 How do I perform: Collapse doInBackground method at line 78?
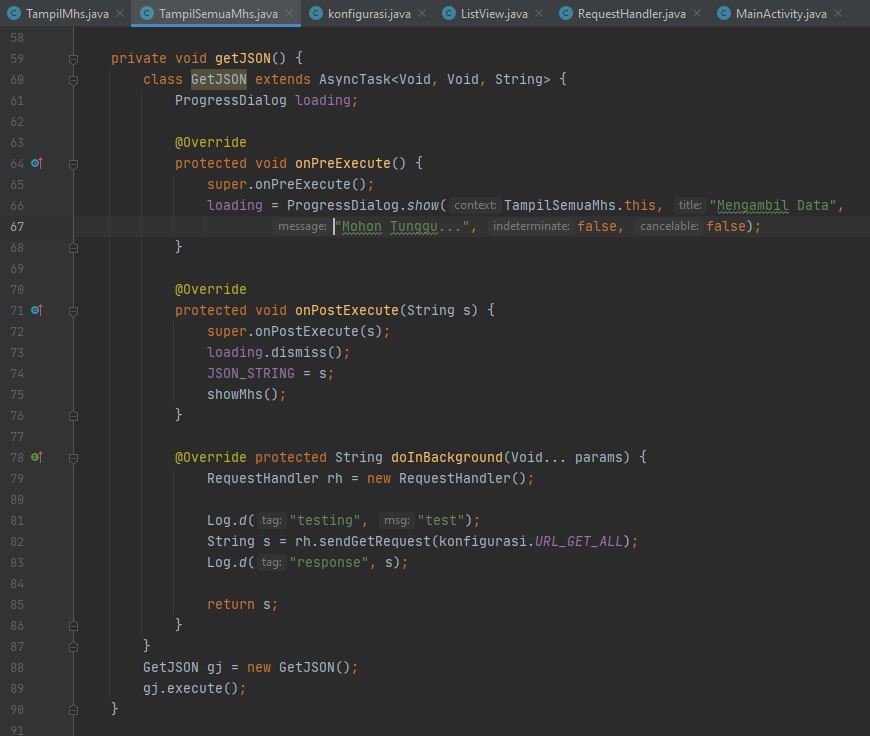click(x=73, y=458)
